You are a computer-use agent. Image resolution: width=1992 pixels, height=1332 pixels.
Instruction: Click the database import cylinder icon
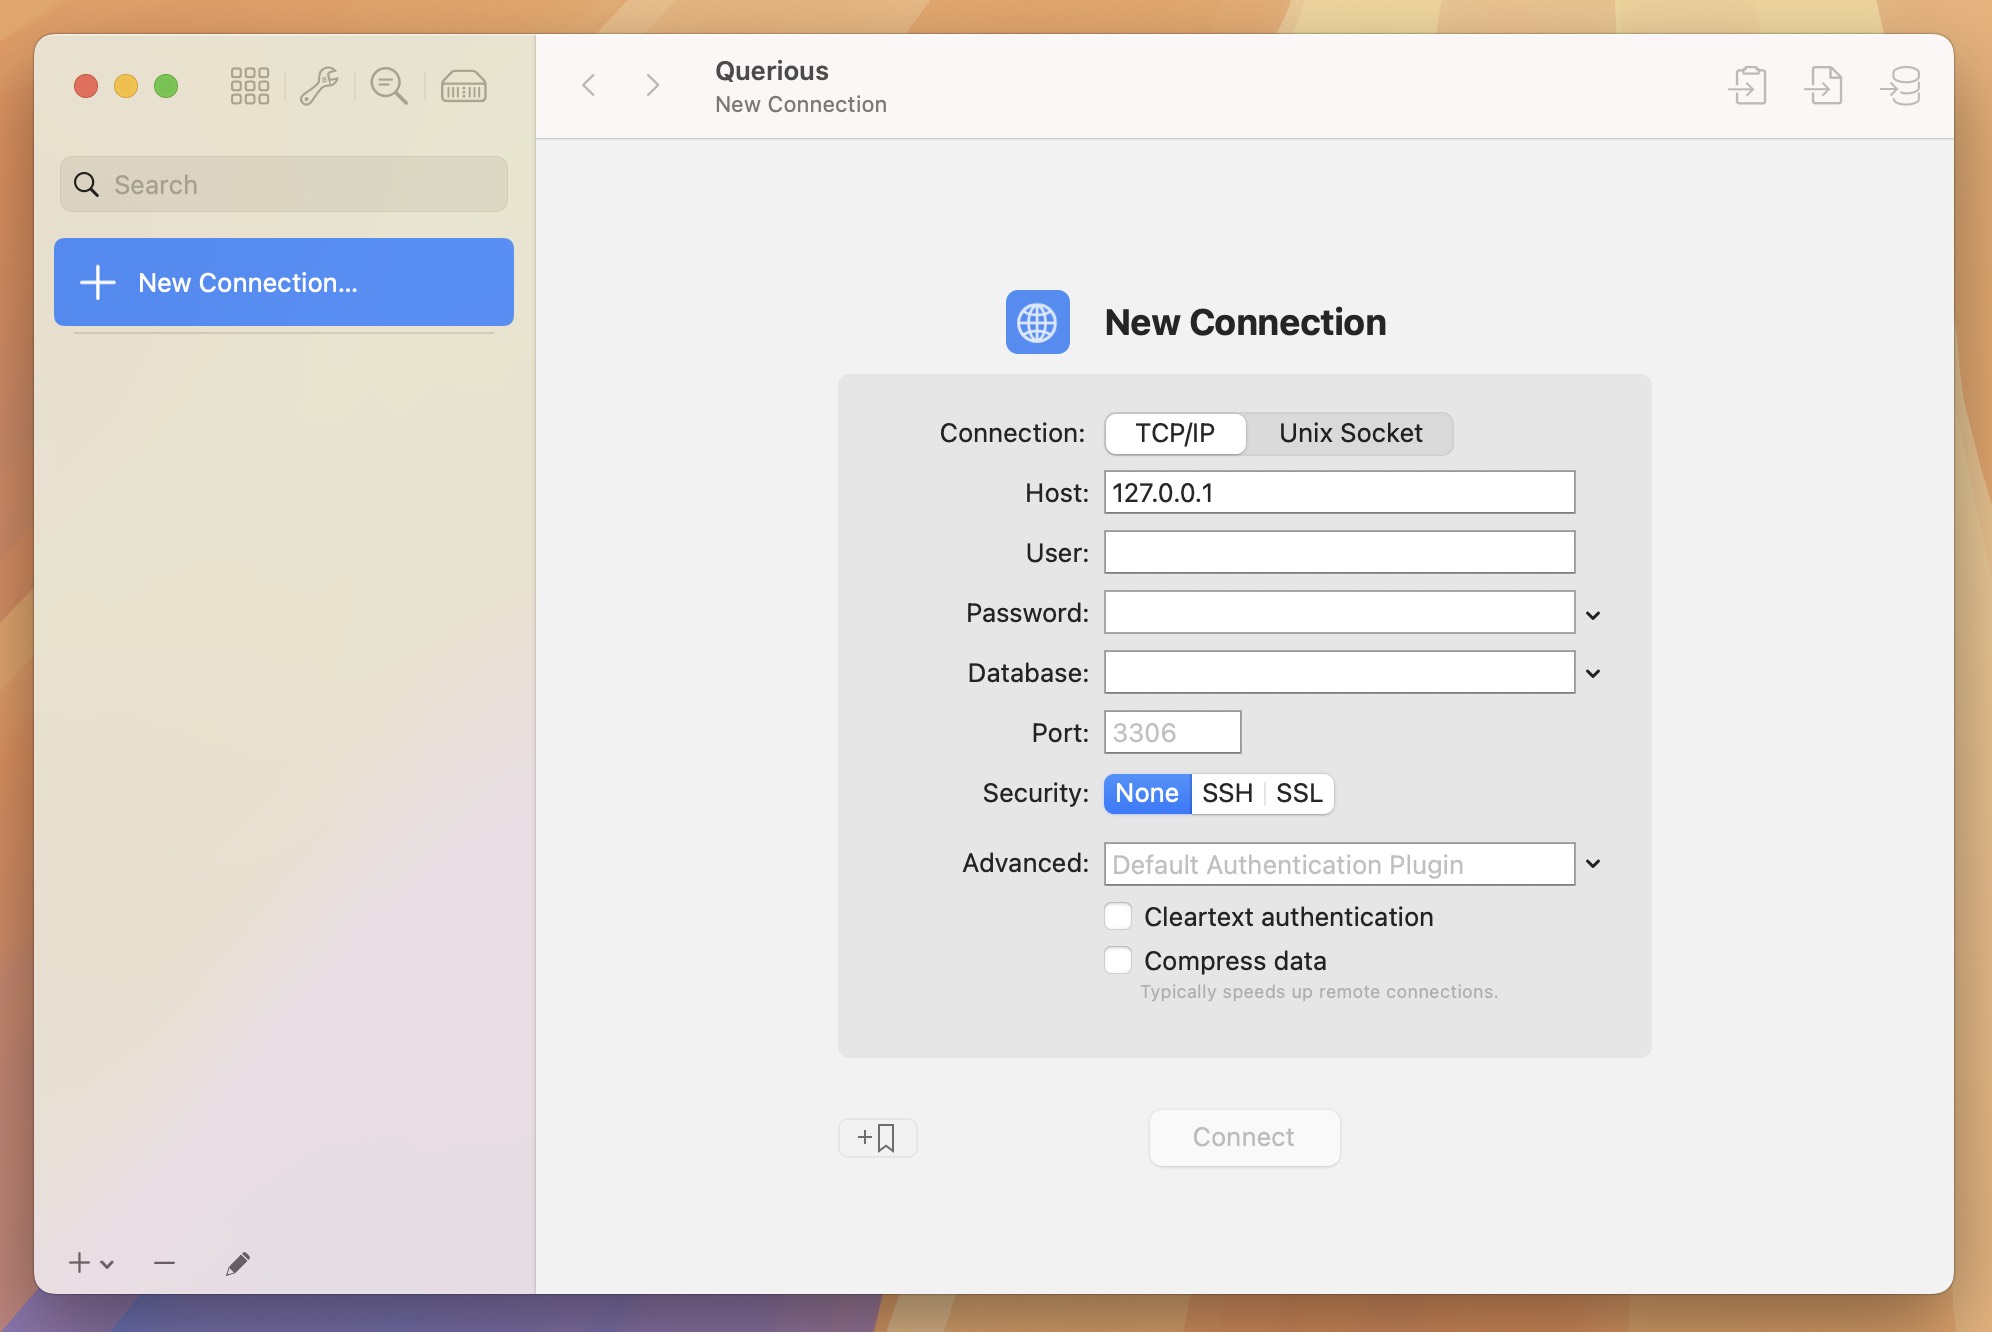[1901, 85]
